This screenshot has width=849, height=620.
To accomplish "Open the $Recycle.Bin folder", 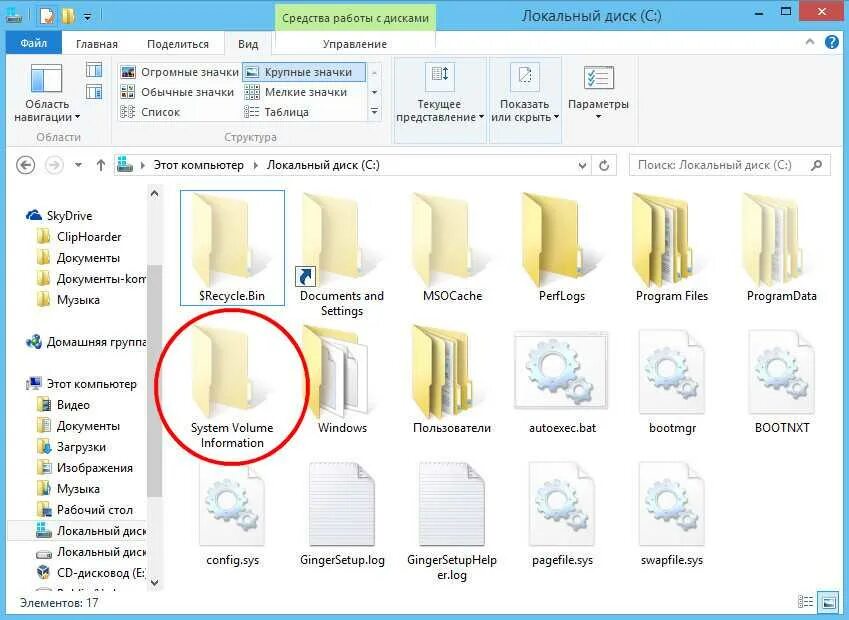I will pyautogui.click(x=232, y=247).
